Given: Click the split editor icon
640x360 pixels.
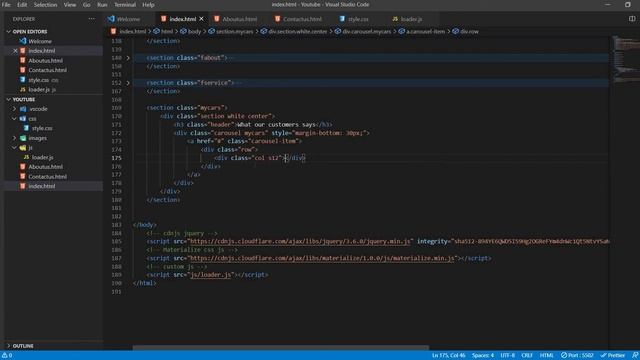Looking at the screenshot, I should (x=632, y=19).
